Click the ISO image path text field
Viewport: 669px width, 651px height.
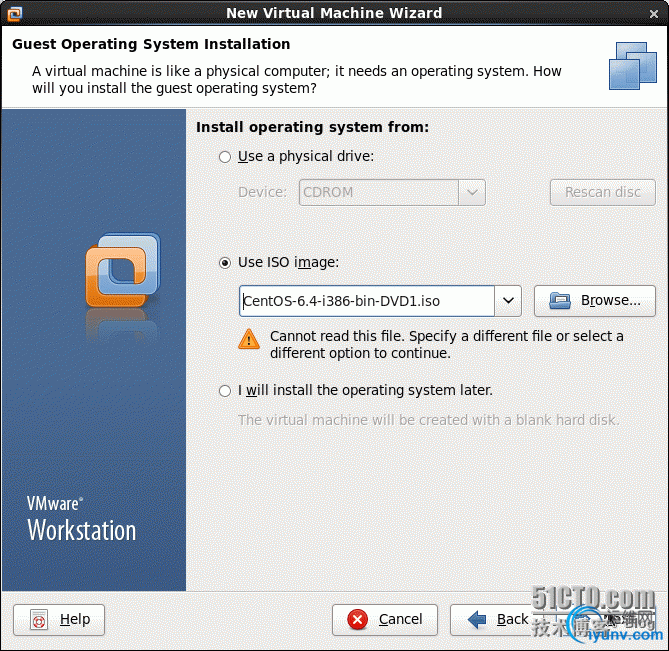(x=367, y=301)
